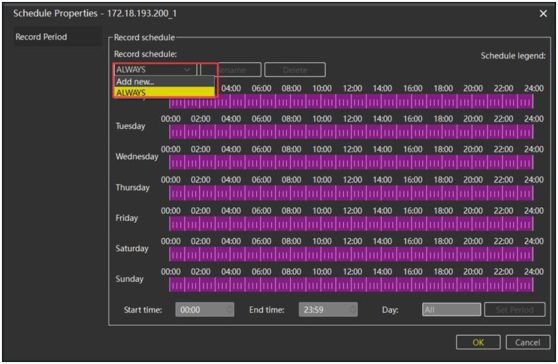Click the Start time field
The height and width of the screenshot is (364, 558).
pos(205,310)
